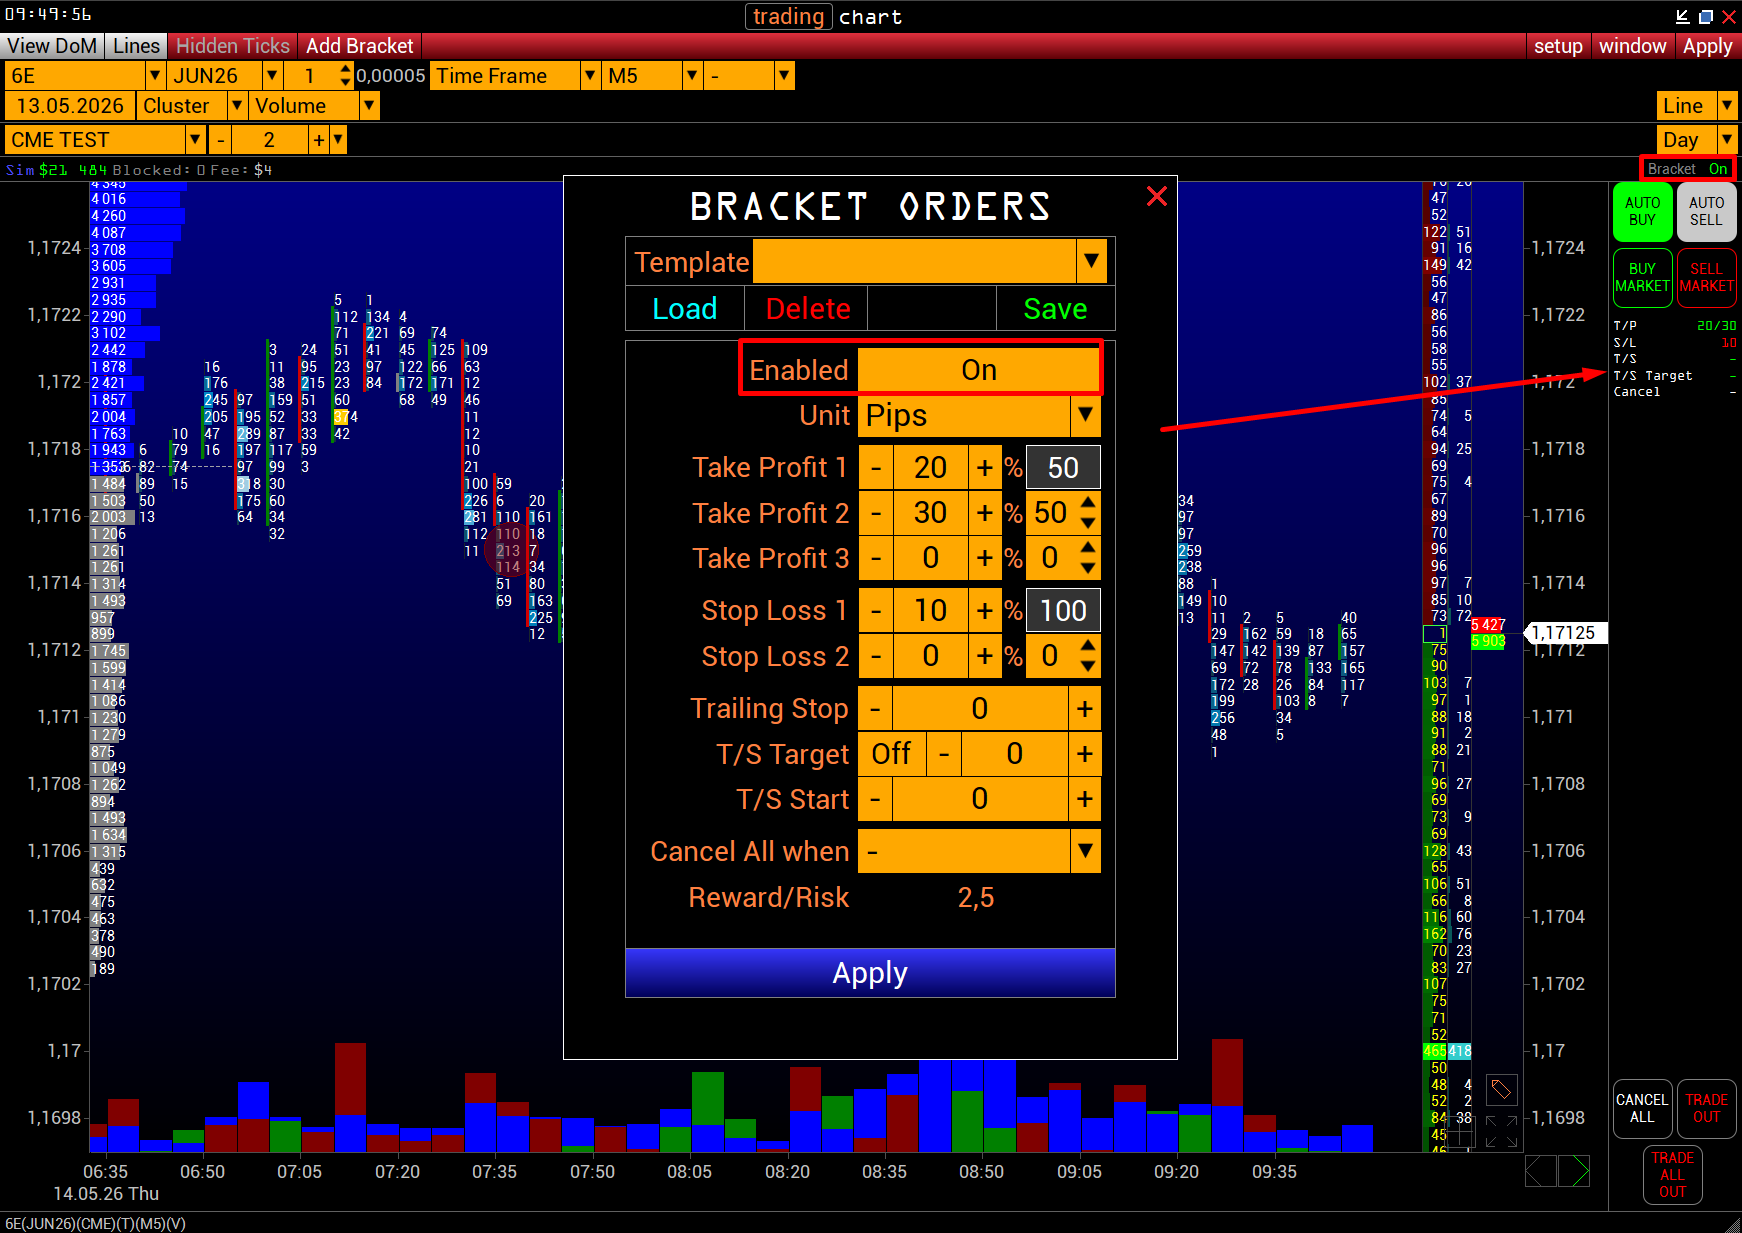Step Stop Loss 2 percent down
Image resolution: width=1742 pixels, height=1233 pixels.
[1088, 667]
